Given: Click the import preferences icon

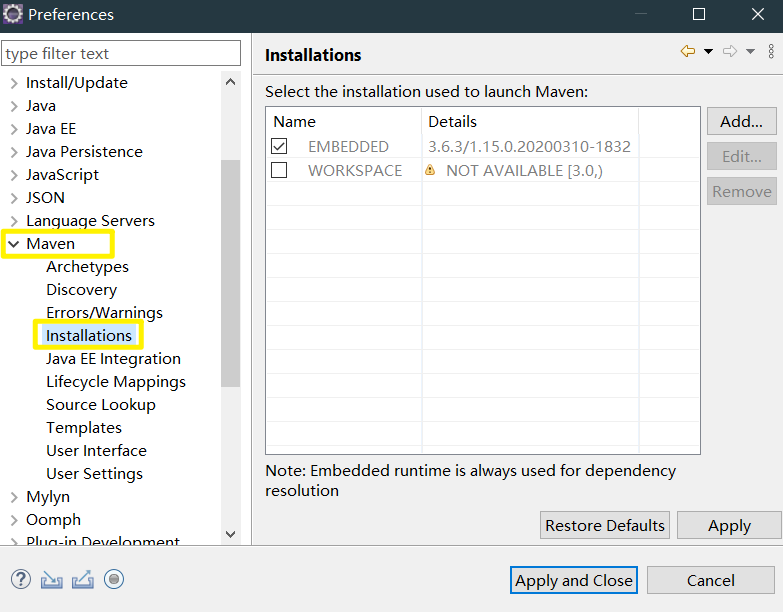Looking at the screenshot, I should tap(51, 579).
